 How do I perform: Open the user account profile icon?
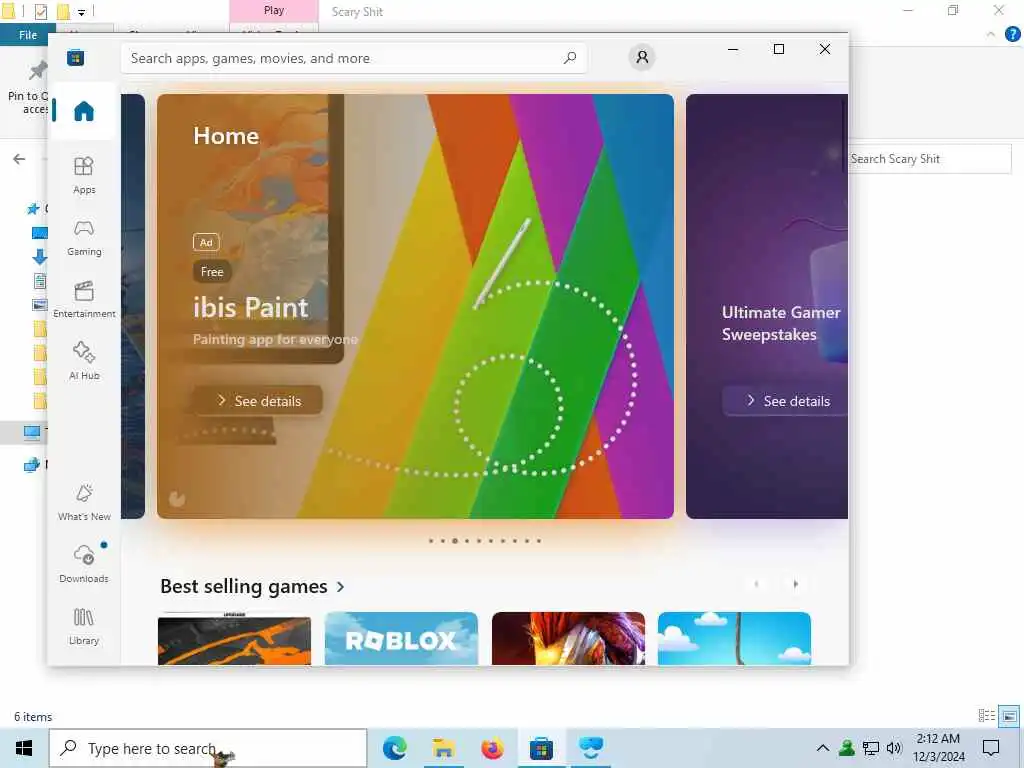[642, 57]
